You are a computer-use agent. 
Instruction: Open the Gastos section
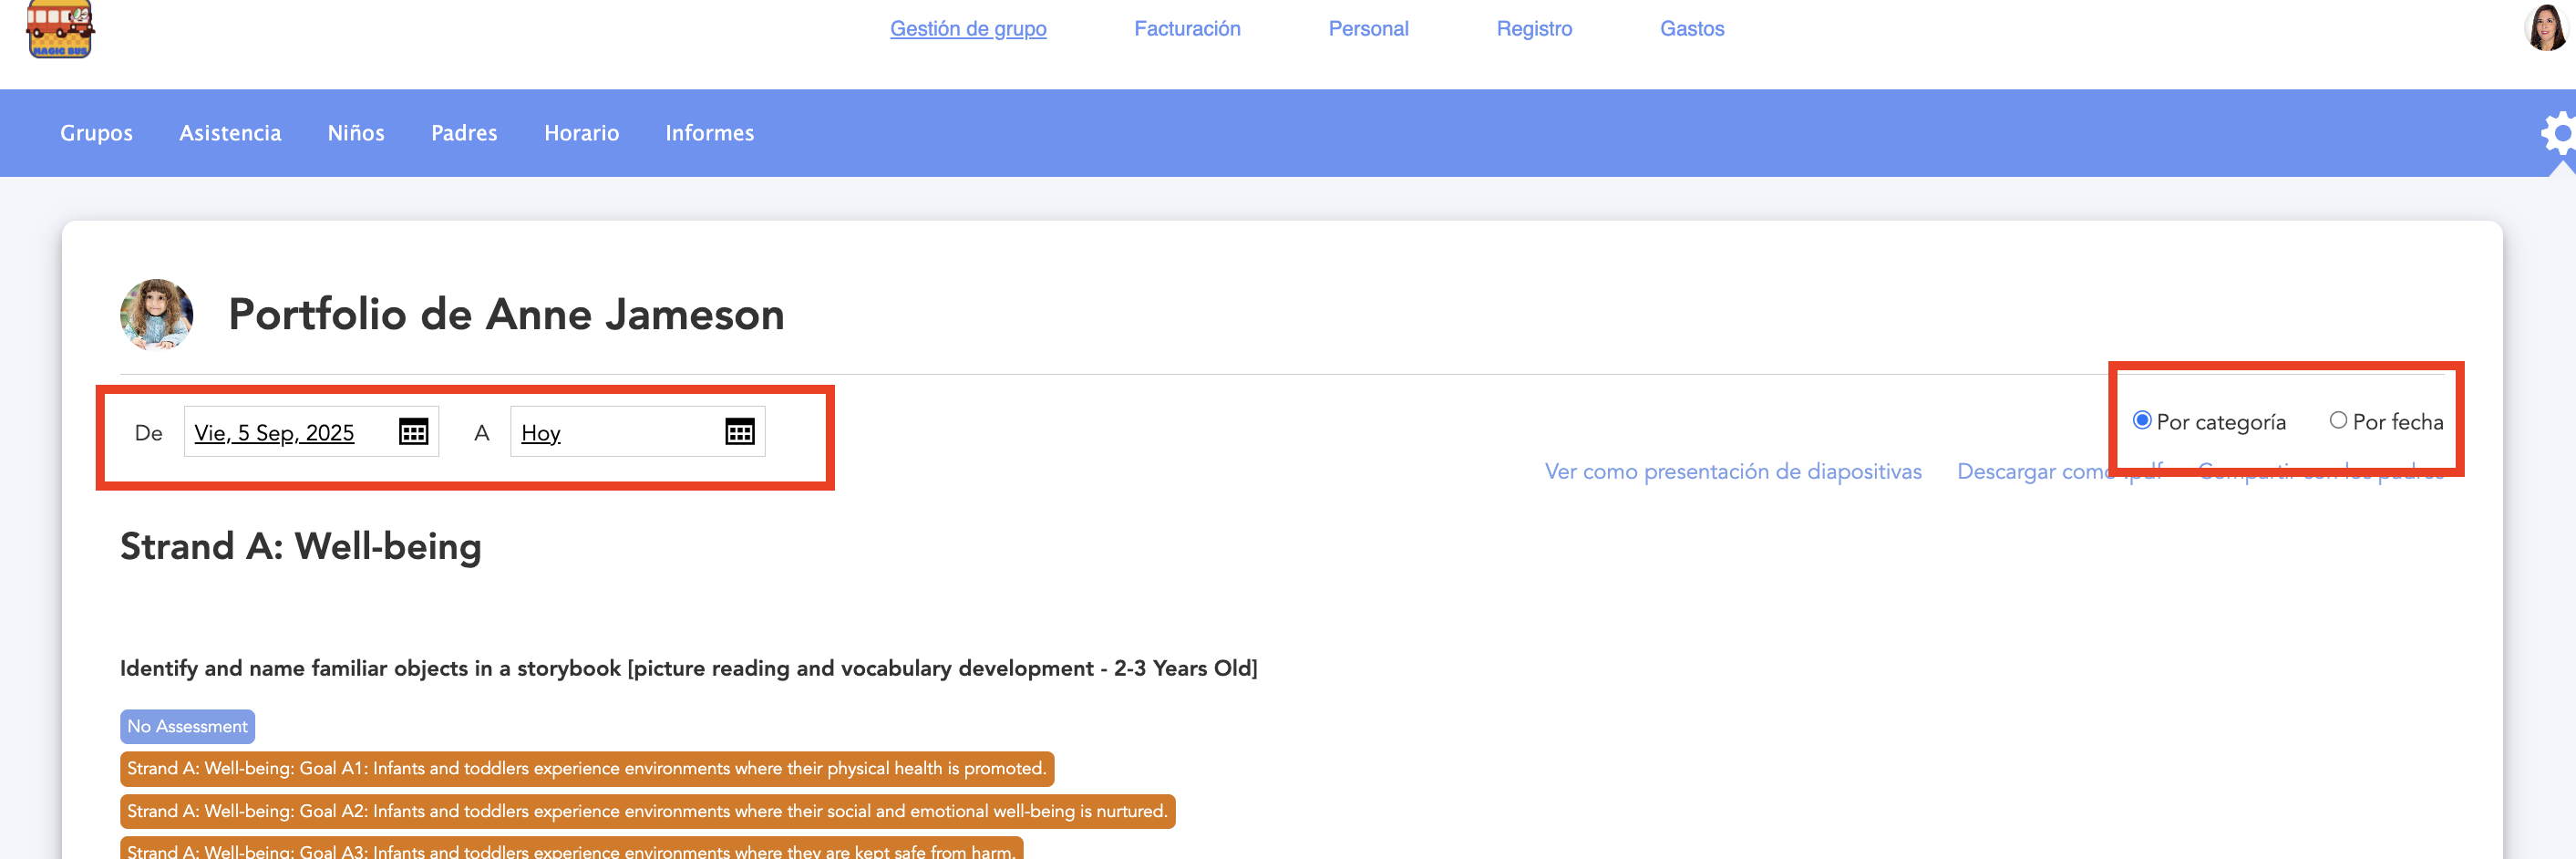click(1692, 29)
